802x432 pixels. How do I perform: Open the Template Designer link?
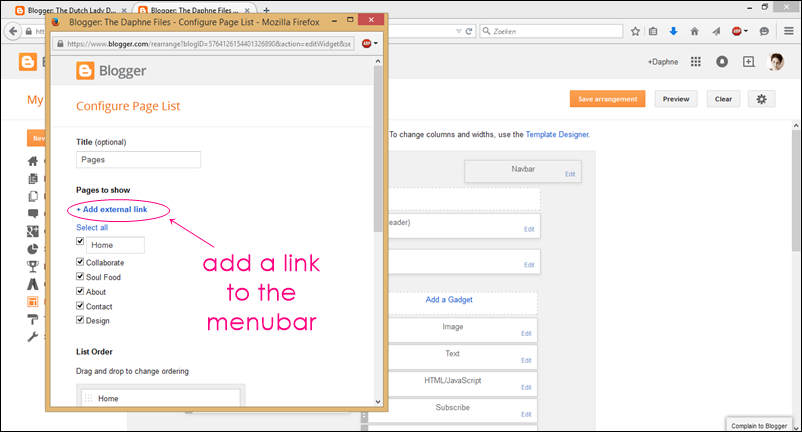pos(557,134)
